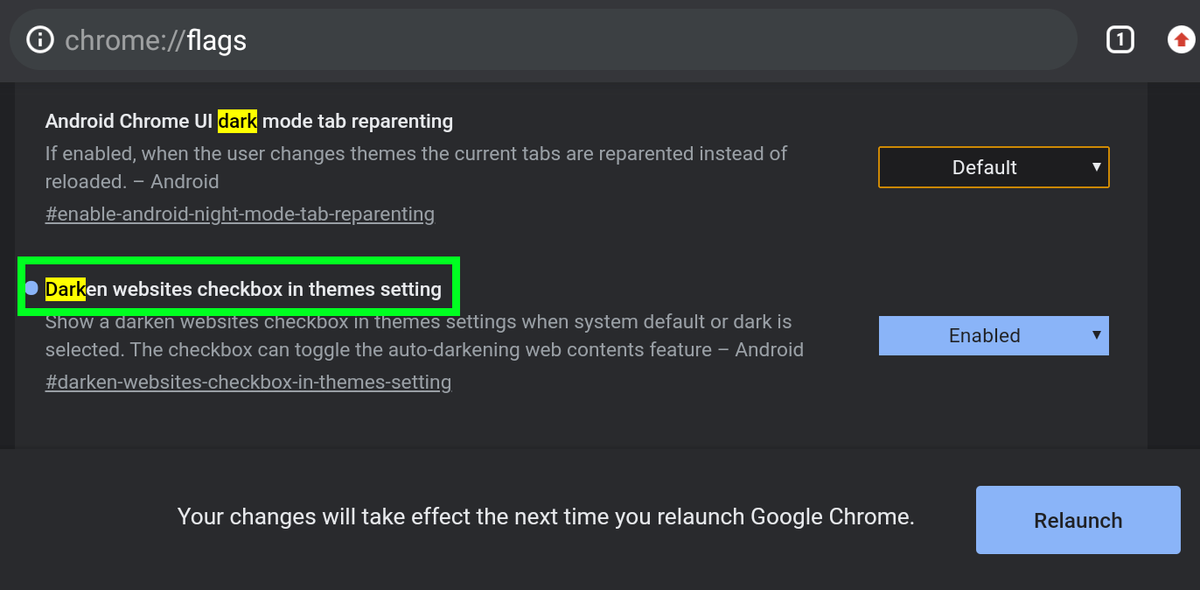1200x590 pixels.
Task: Open the tab switcher showing one tab
Action: pyautogui.click(x=1120, y=39)
